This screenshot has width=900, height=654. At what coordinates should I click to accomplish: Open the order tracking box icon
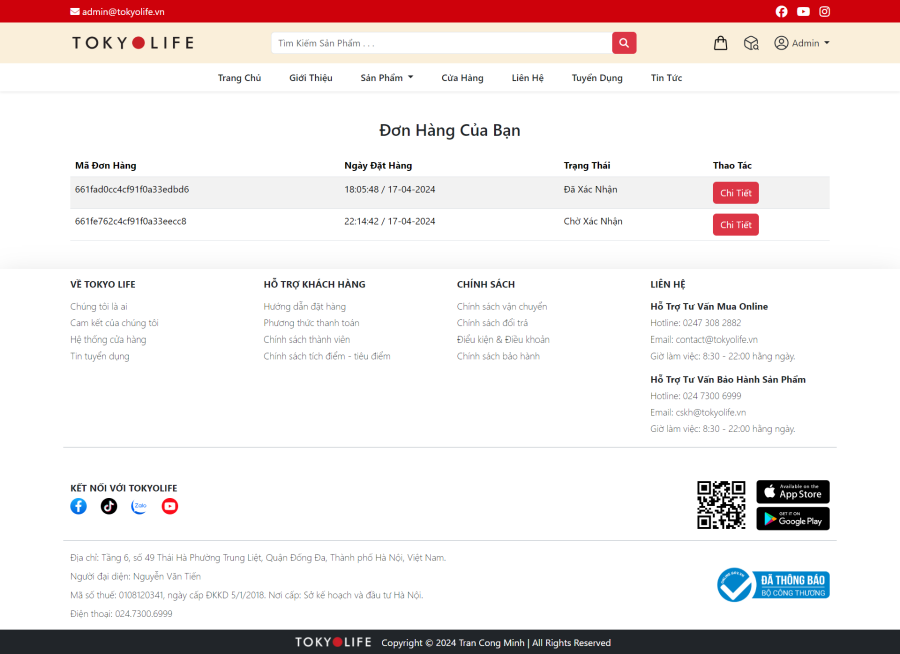751,43
